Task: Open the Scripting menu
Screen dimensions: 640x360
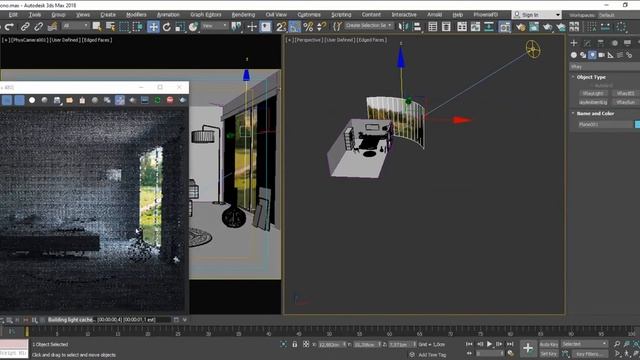Action: 341,15
